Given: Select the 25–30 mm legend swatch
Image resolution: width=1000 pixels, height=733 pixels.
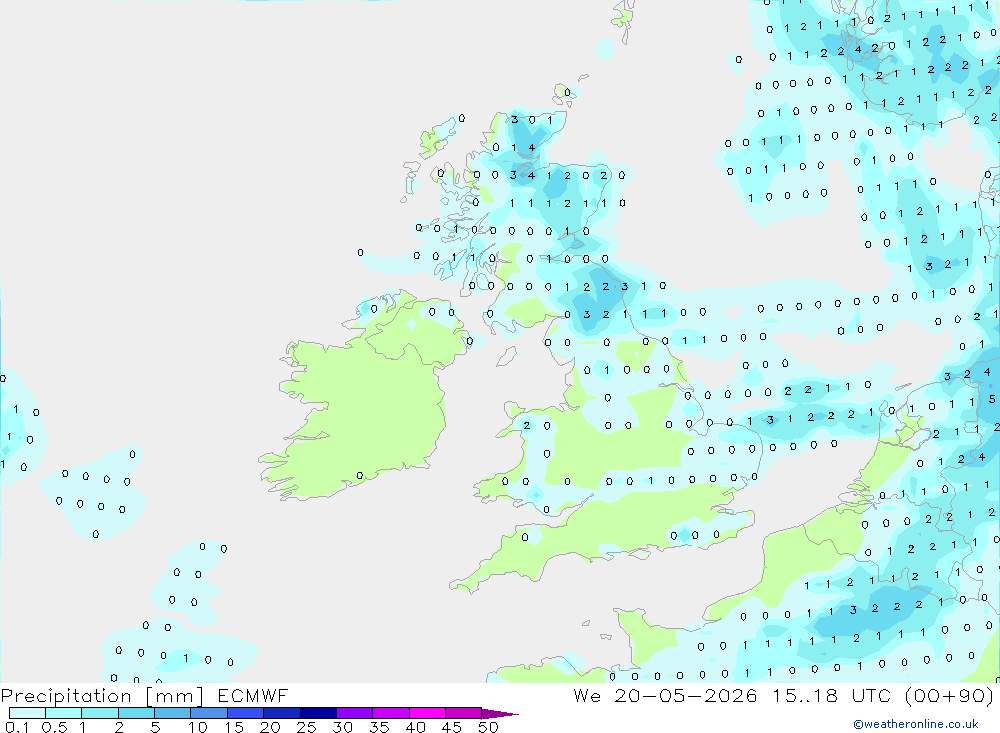Looking at the screenshot, I should point(318,713).
